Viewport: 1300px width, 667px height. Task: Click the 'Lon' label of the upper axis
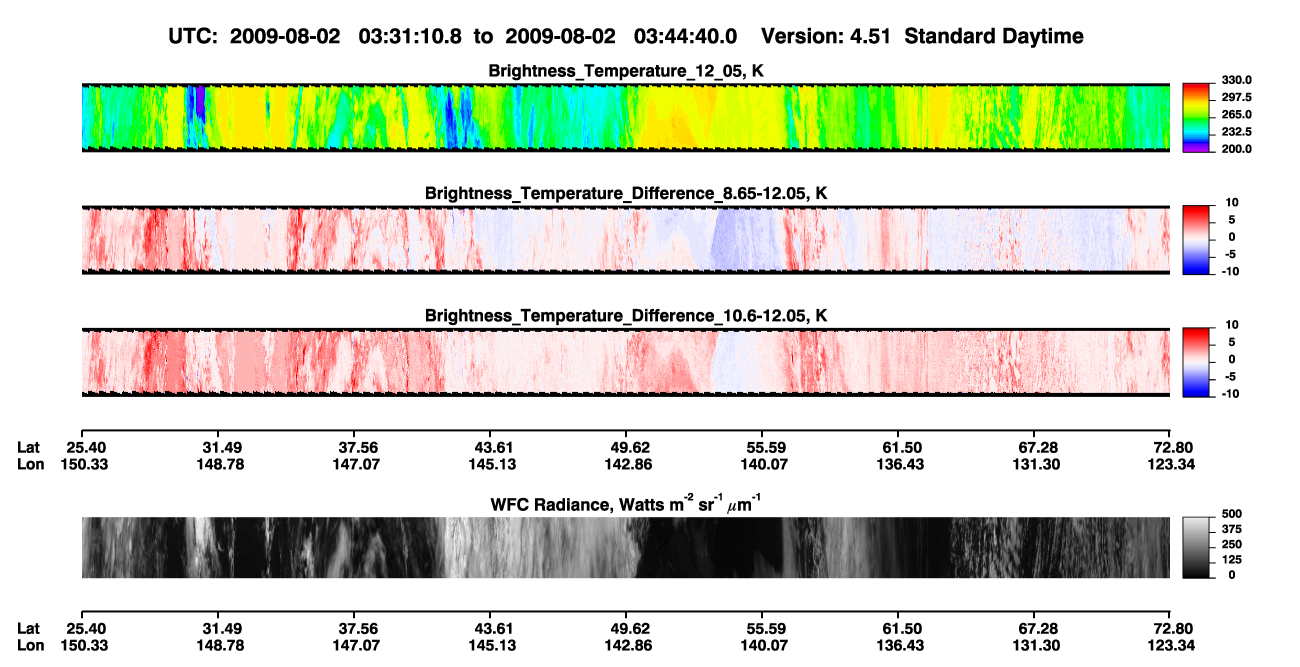tap(31, 464)
